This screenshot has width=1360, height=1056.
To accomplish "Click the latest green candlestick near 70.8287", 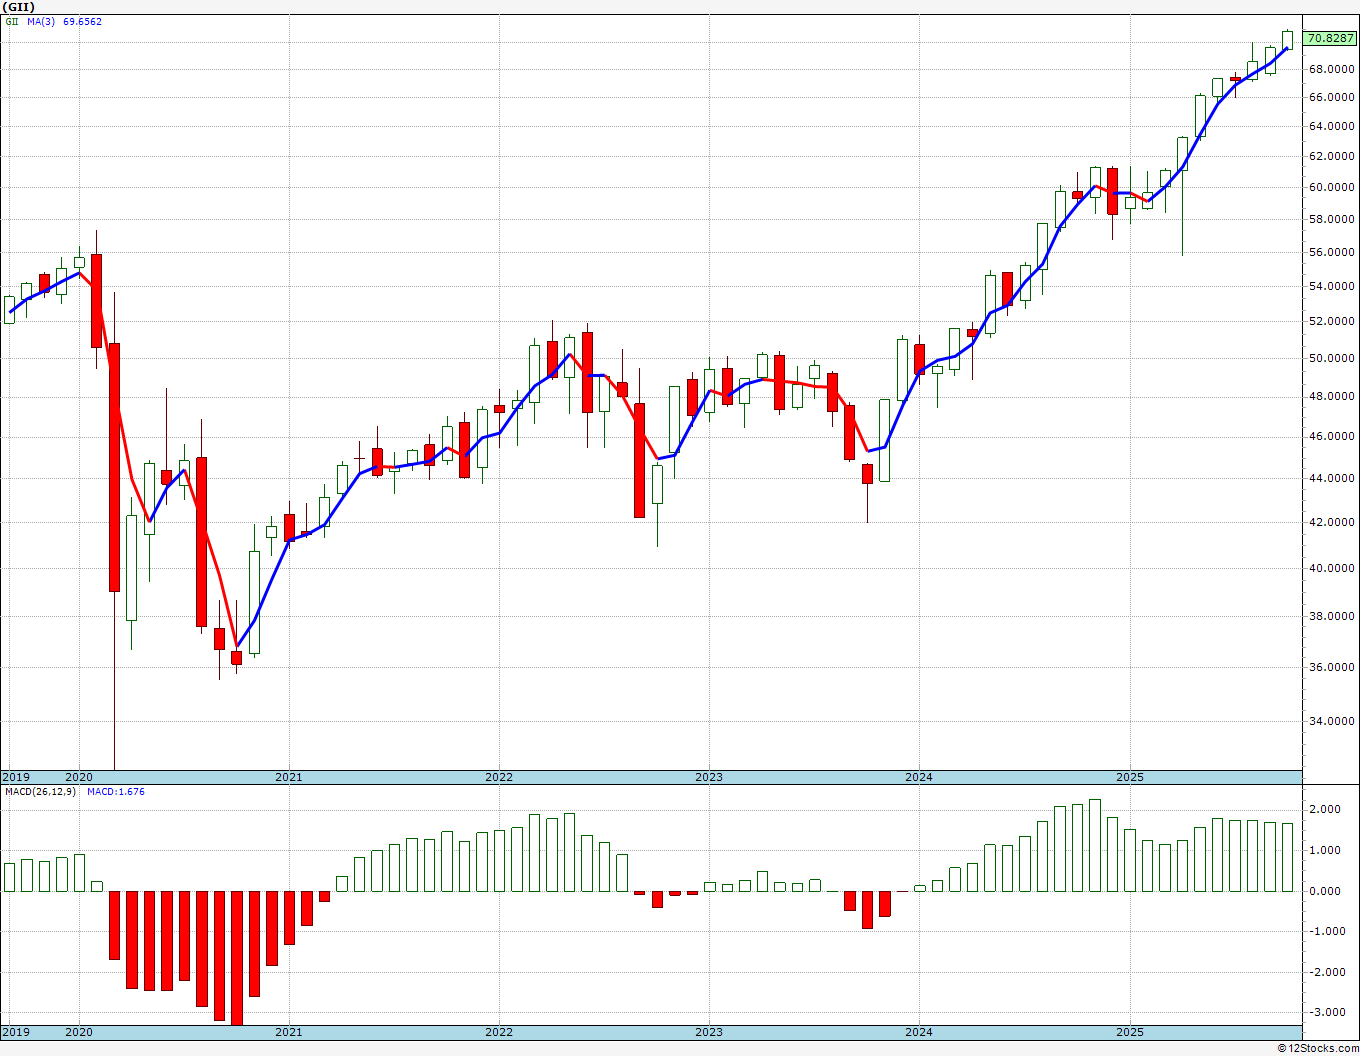I will 1288,40.
